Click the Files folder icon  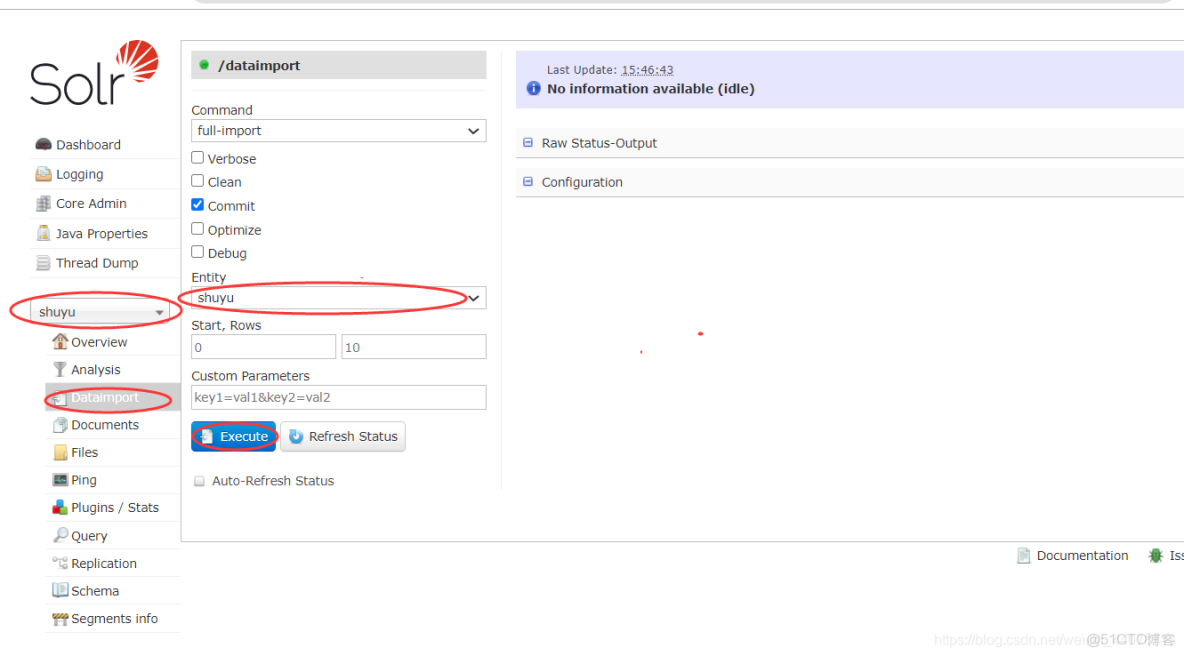pos(60,452)
